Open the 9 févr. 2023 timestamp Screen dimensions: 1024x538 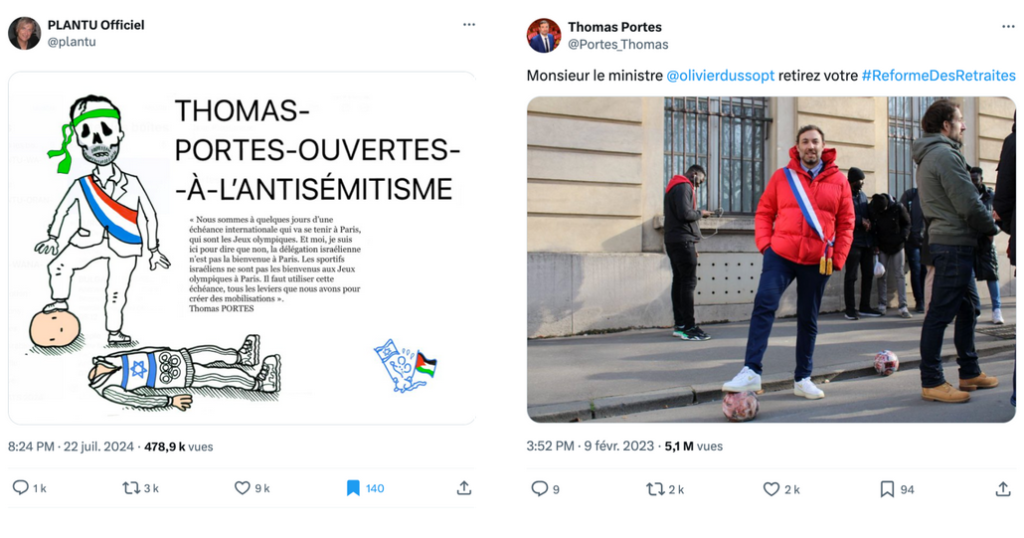point(618,446)
